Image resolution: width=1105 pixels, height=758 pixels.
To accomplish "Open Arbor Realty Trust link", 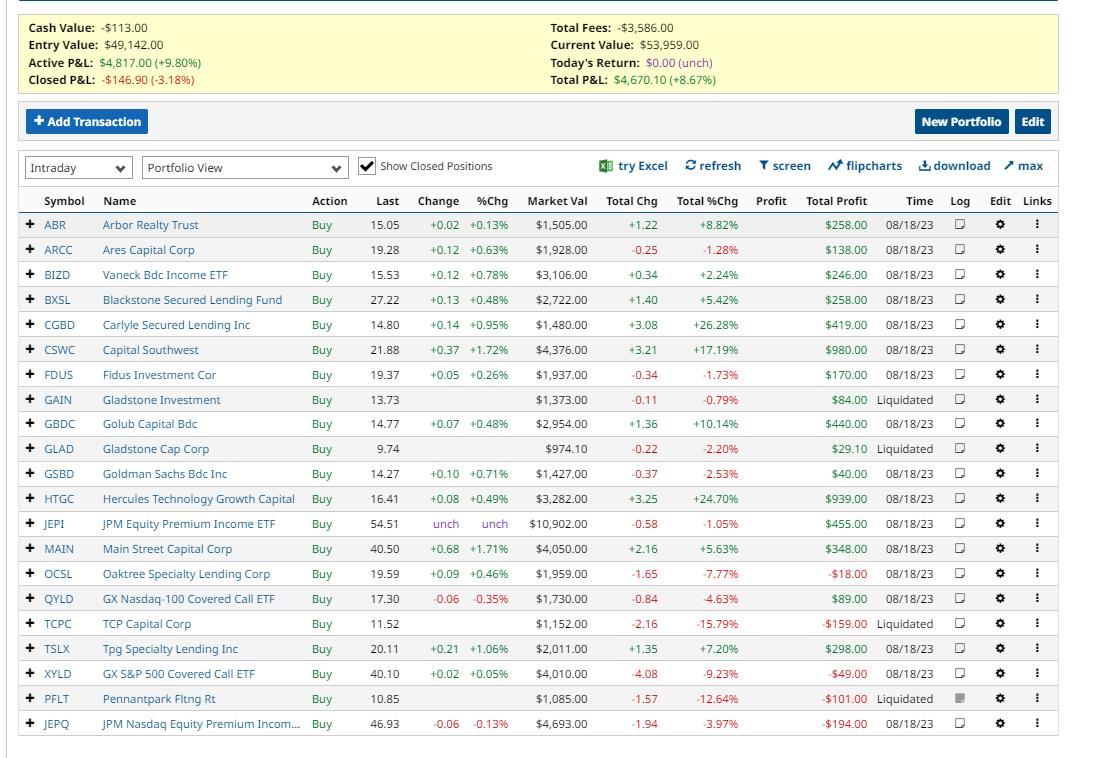I will point(150,225).
